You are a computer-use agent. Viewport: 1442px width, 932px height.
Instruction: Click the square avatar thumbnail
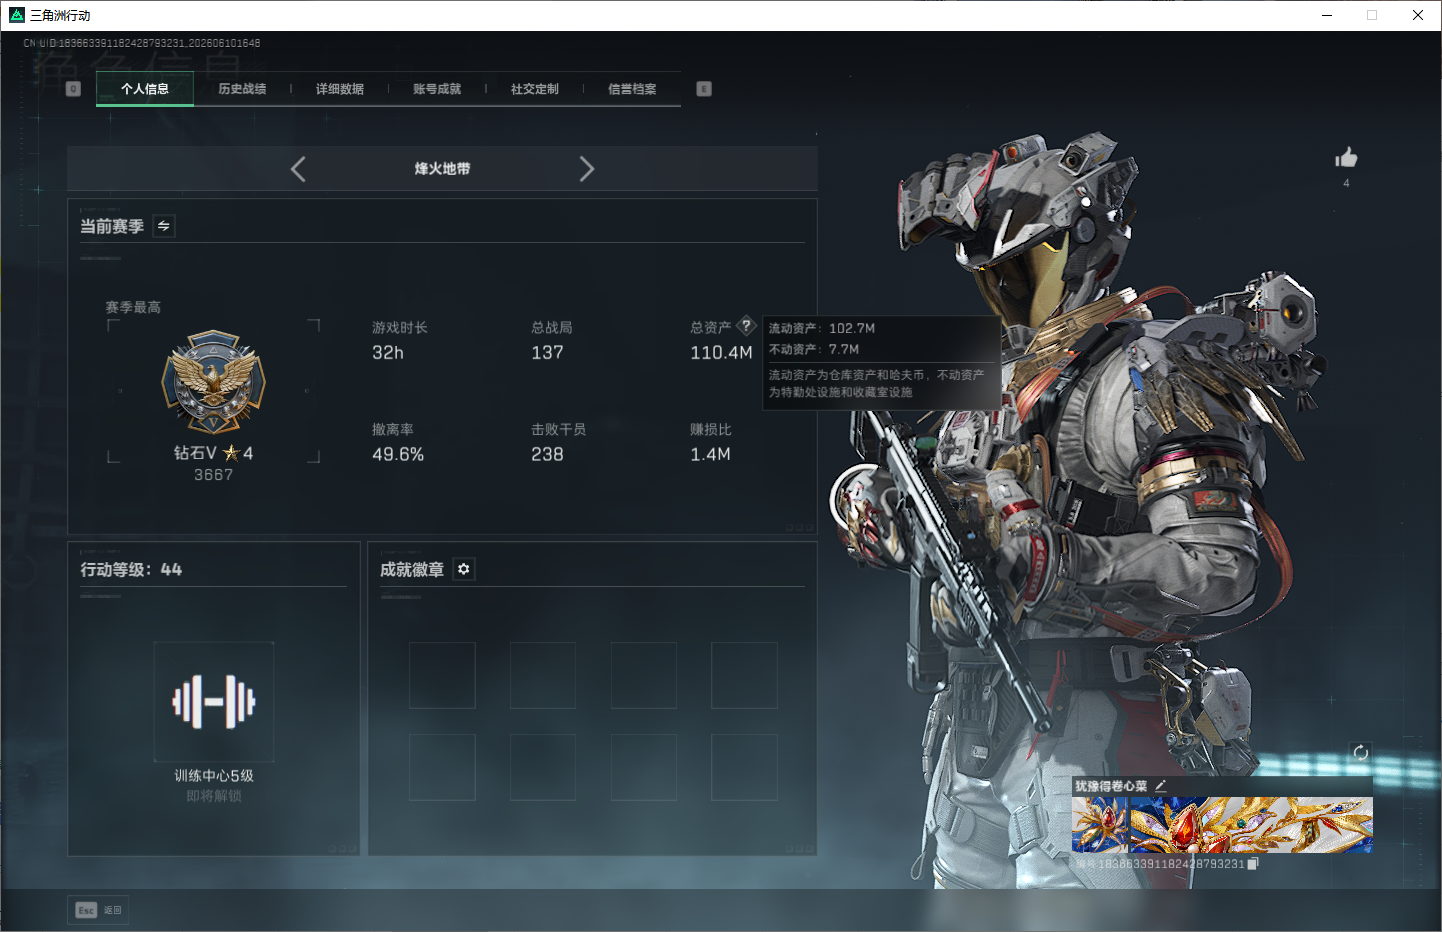tap(1100, 825)
